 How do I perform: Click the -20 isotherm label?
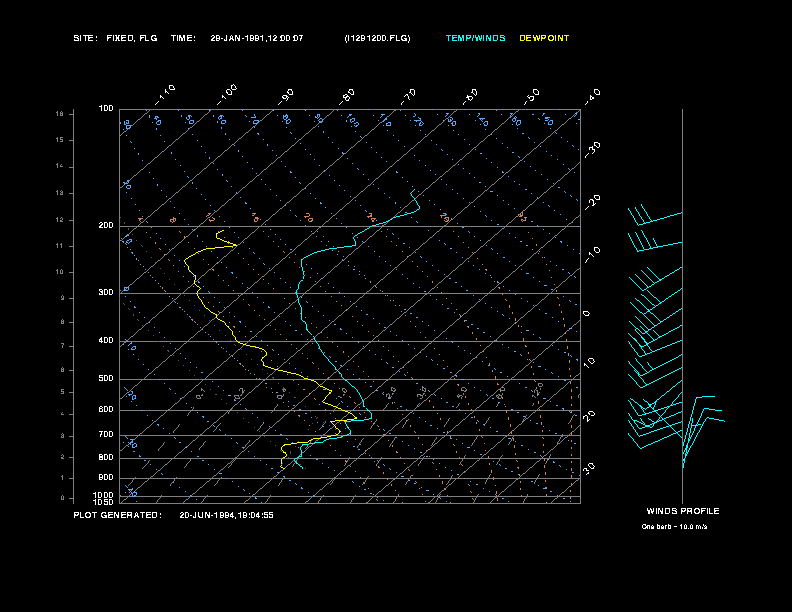[592, 202]
